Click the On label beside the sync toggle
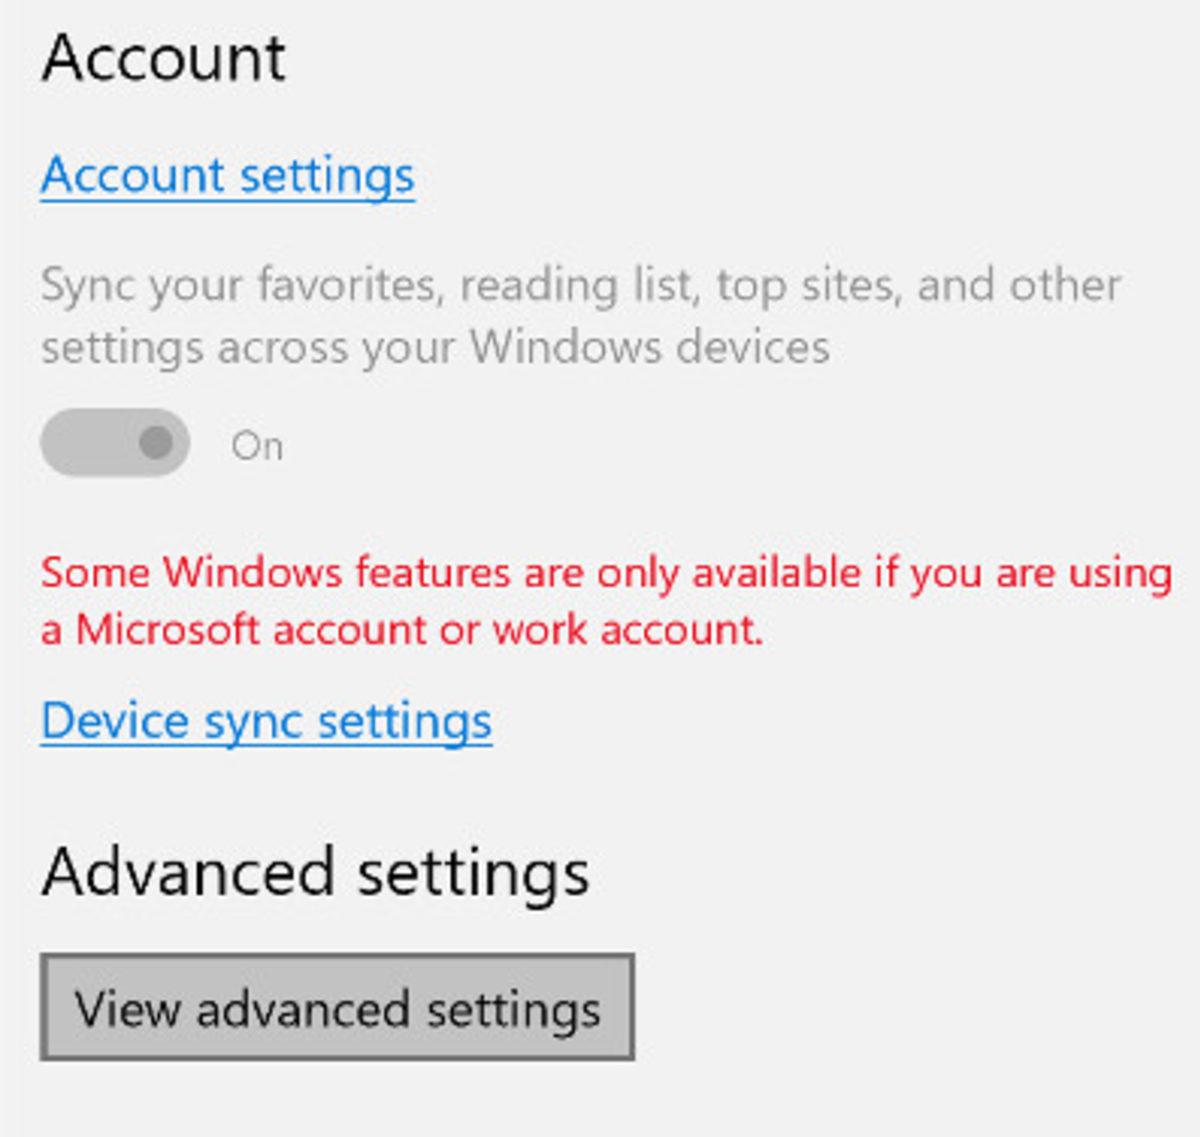Screen dimensions: 1200x1137 point(258,445)
